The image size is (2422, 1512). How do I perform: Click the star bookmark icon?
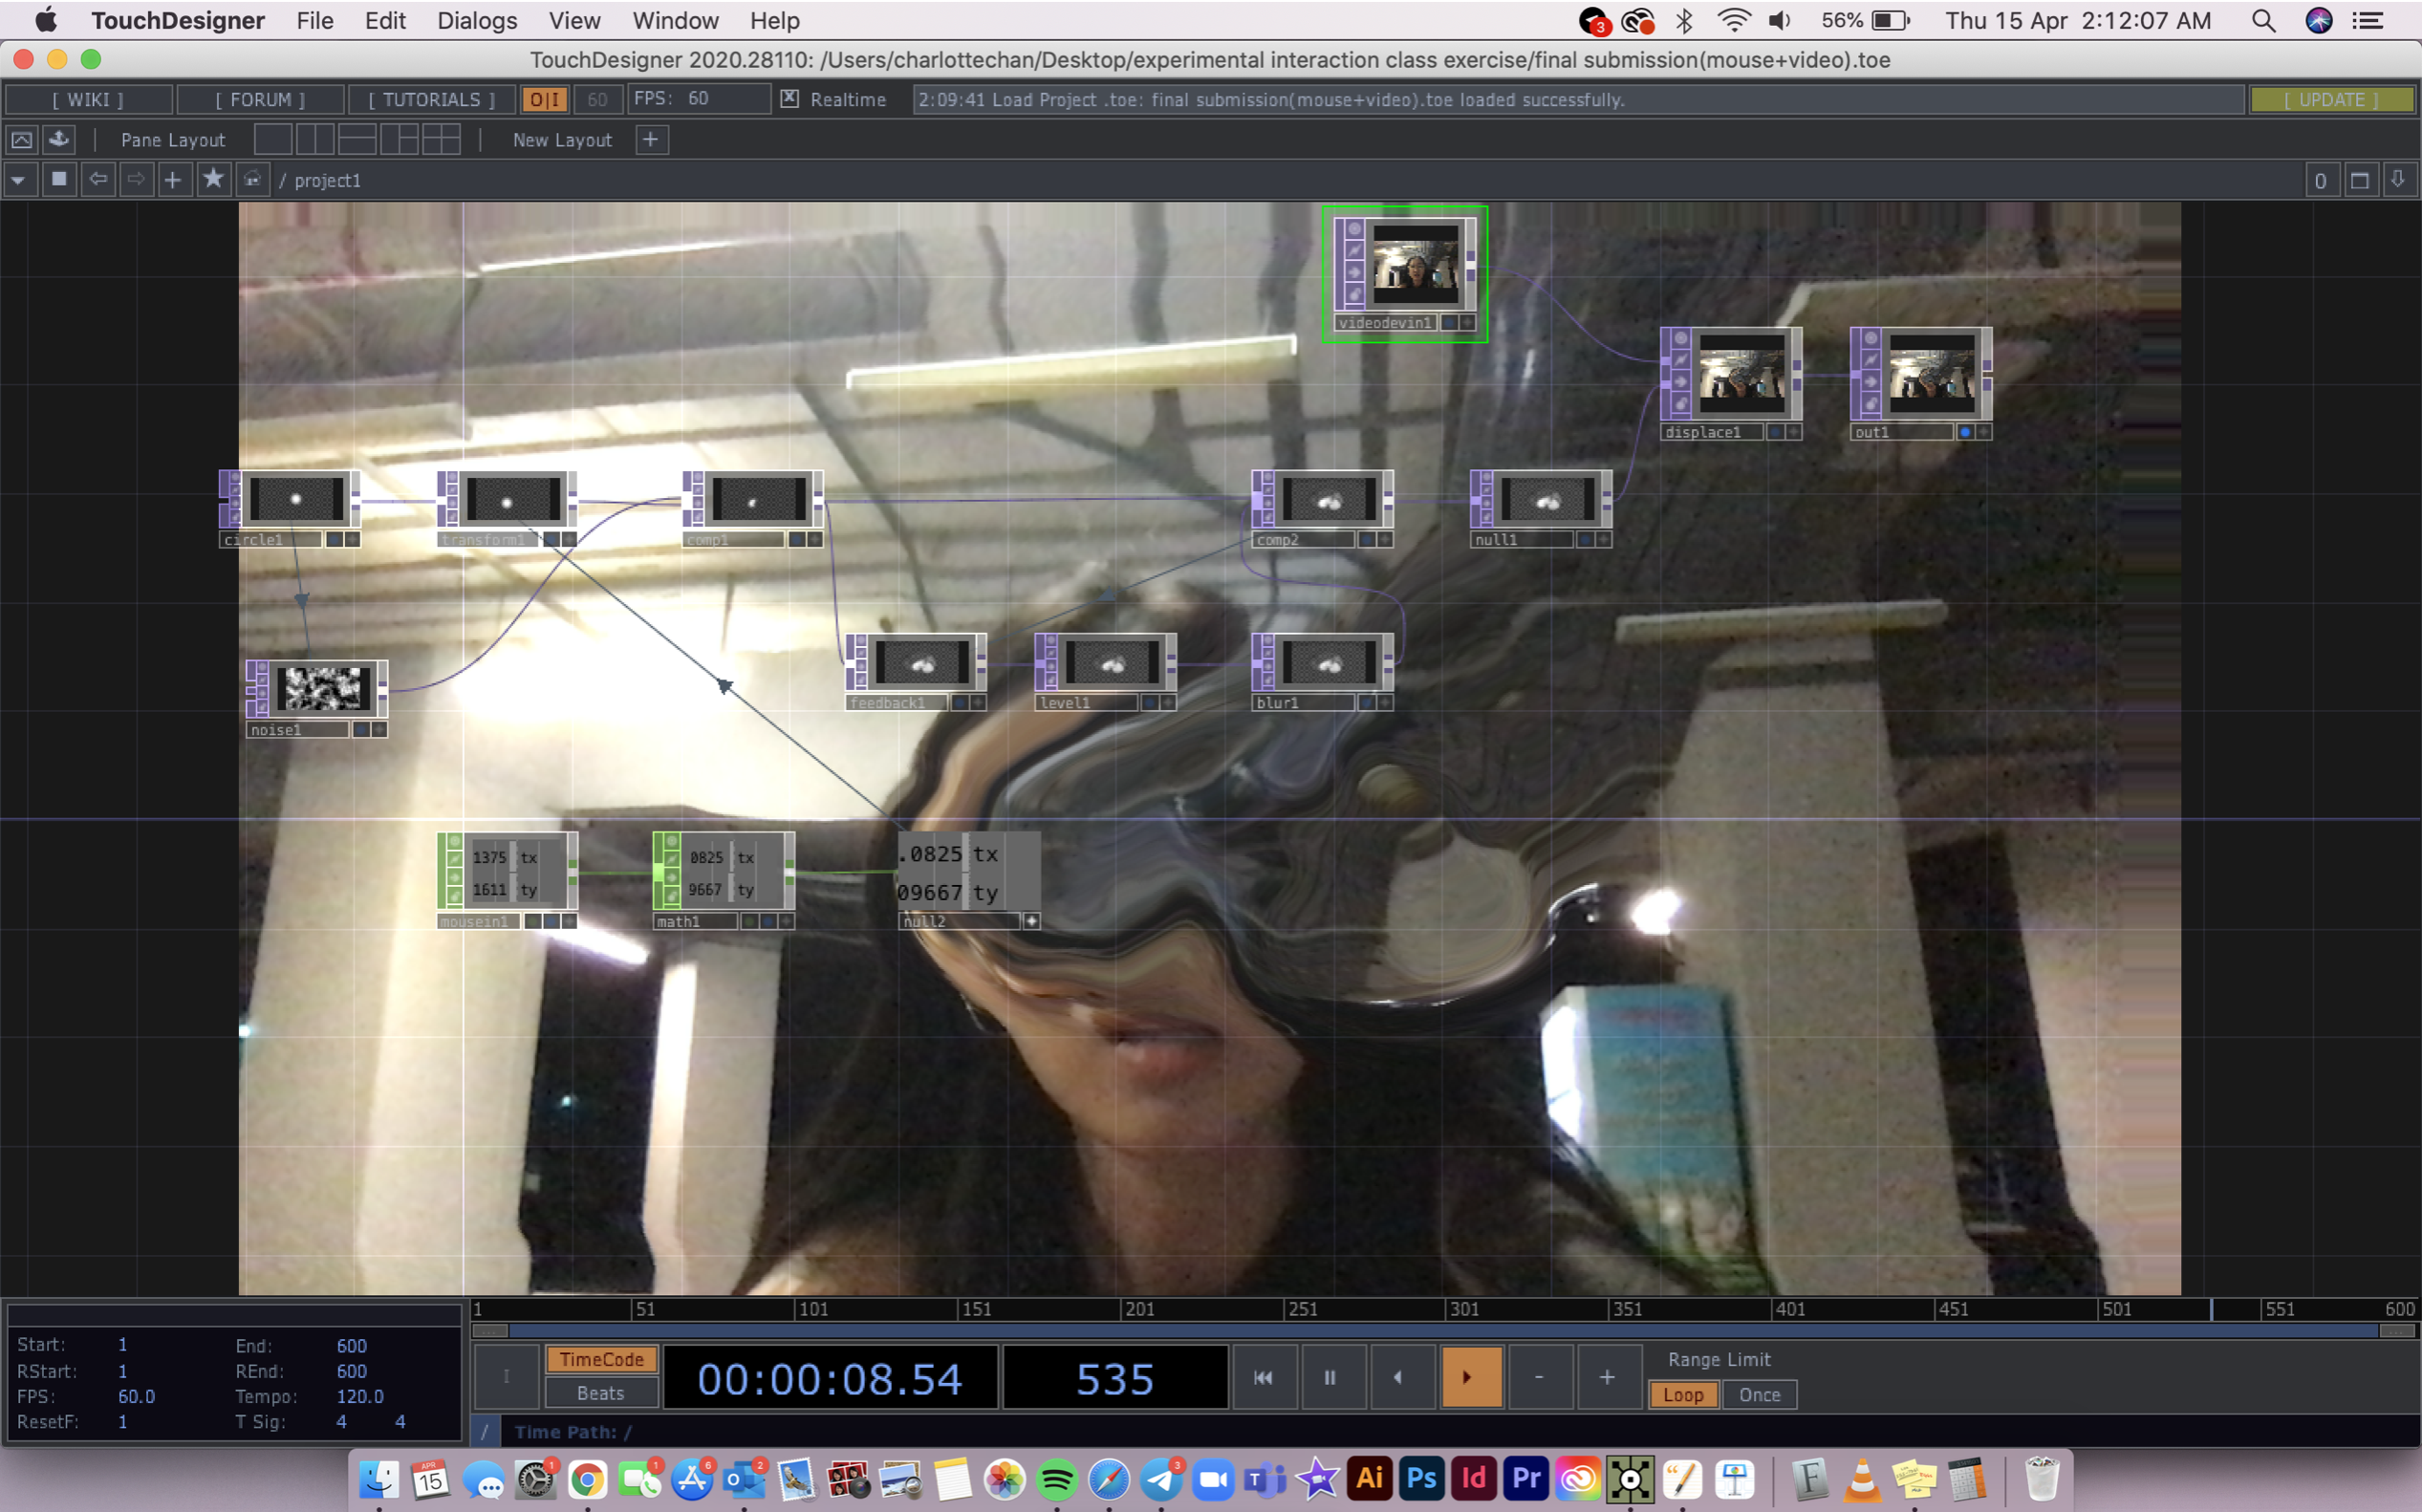pos(213,180)
